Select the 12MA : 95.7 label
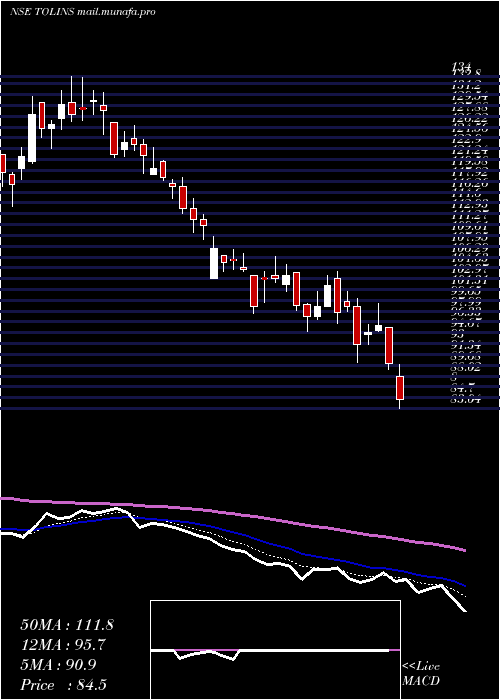Viewport: 500px width, 700px height. tap(63, 646)
